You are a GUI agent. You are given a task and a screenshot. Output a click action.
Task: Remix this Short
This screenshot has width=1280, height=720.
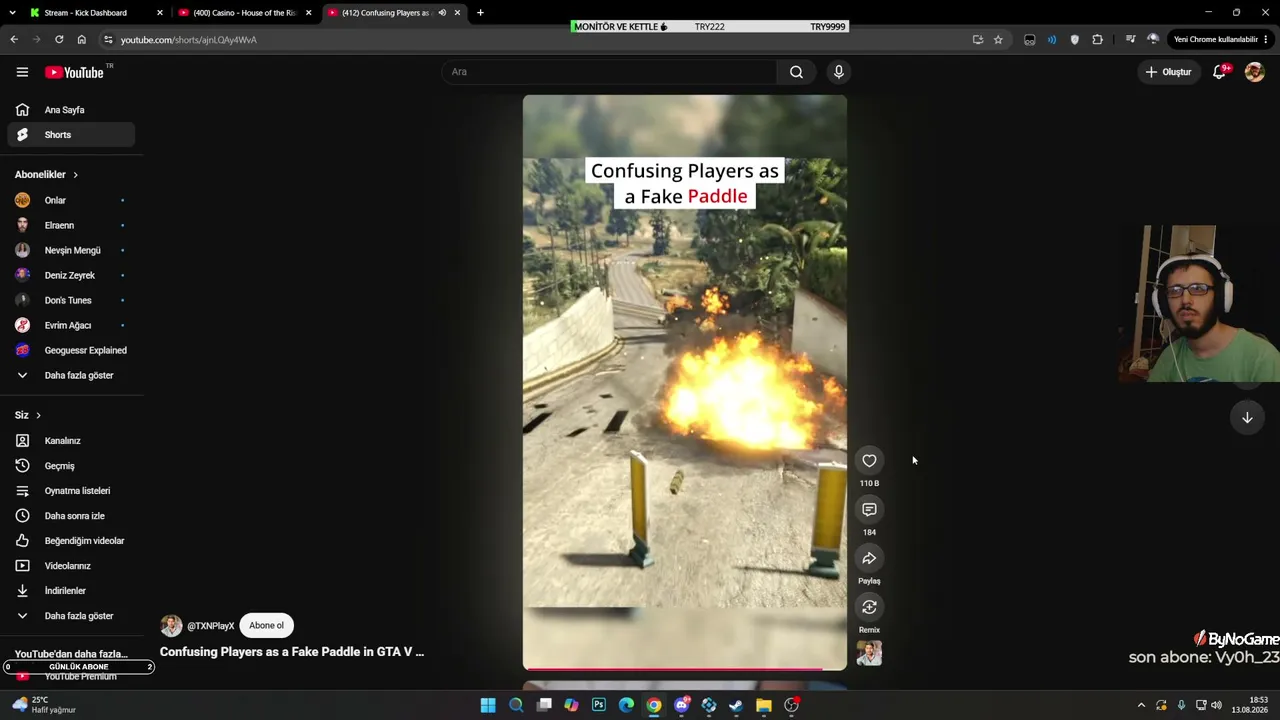(869, 607)
